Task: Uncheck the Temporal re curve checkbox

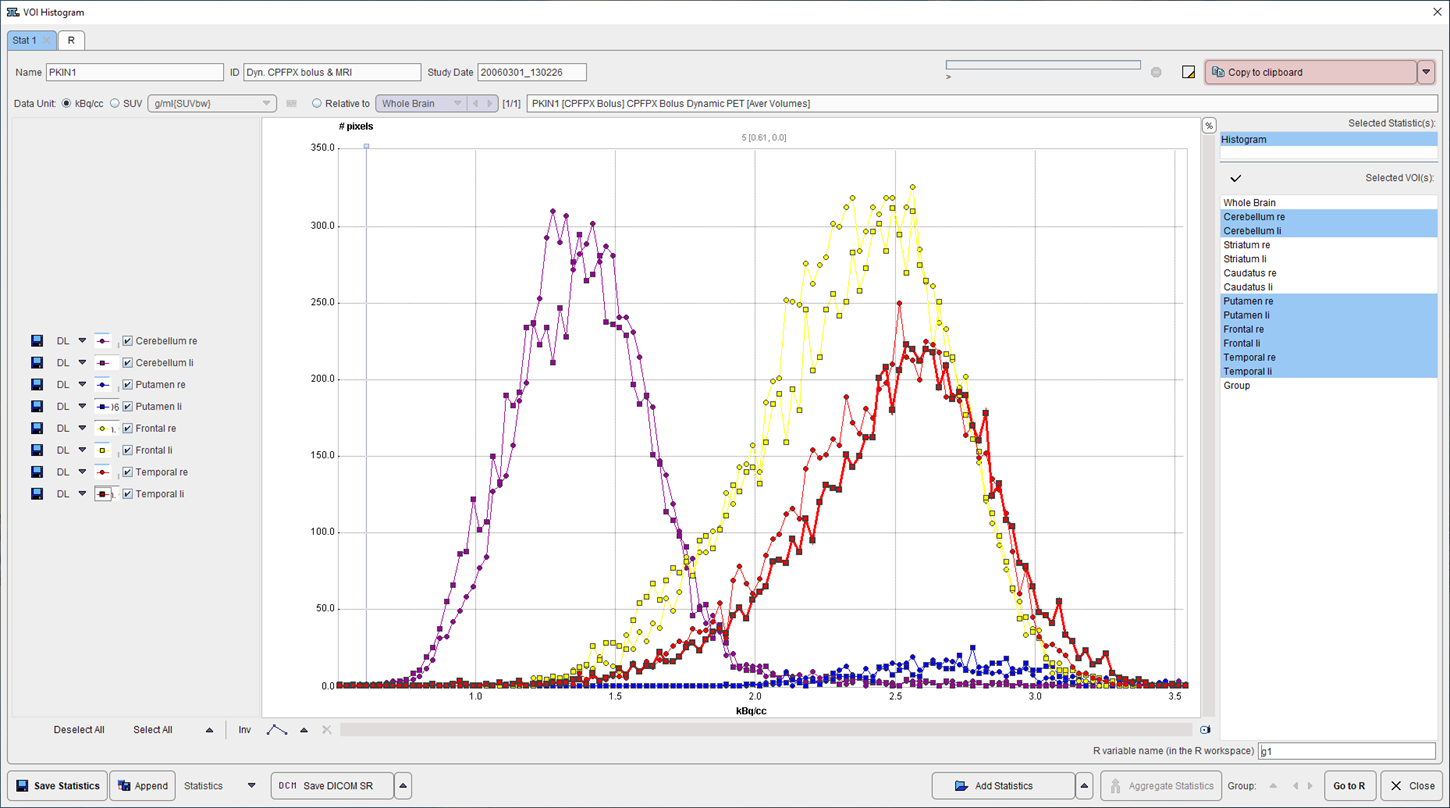Action: (x=127, y=472)
